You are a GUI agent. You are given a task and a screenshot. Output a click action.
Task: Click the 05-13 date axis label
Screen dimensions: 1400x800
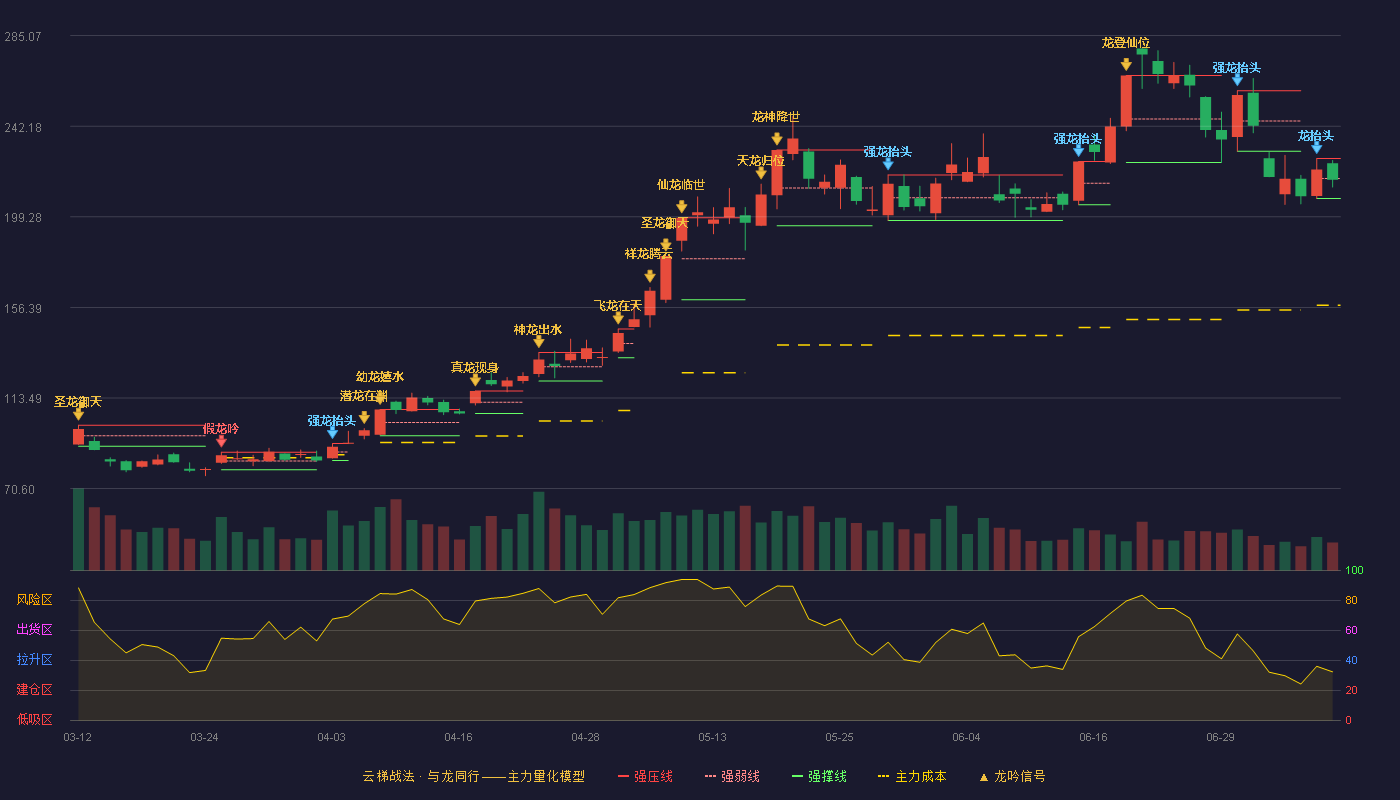[x=712, y=737]
